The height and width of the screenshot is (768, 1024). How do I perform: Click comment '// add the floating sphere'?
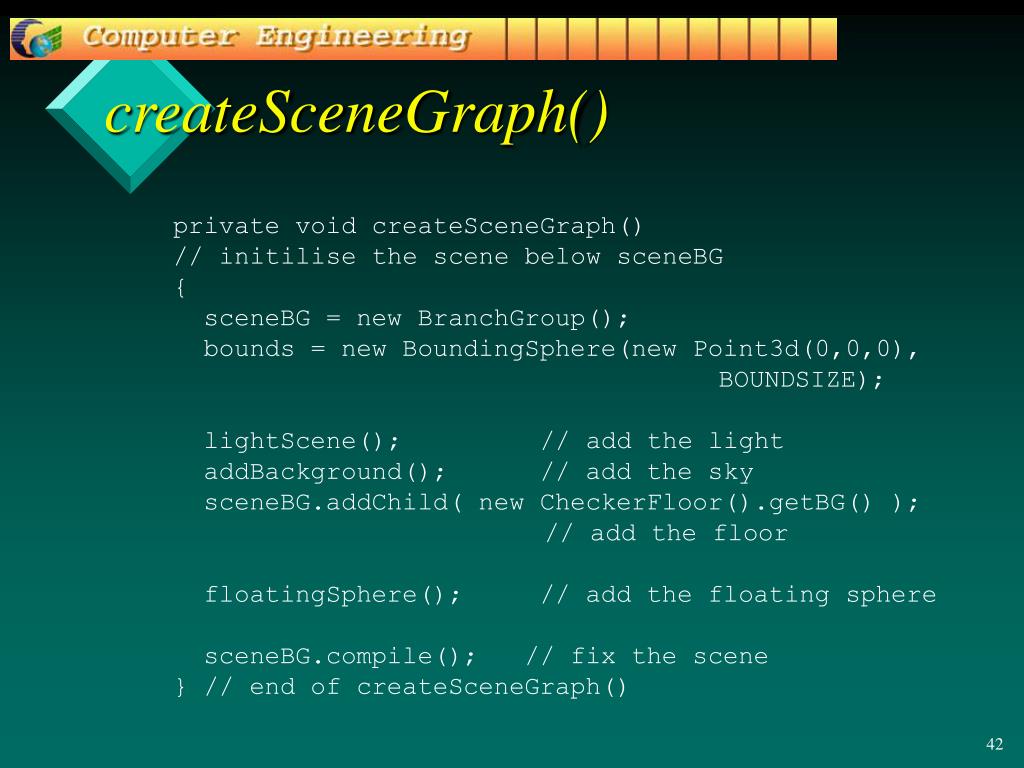(x=738, y=595)
